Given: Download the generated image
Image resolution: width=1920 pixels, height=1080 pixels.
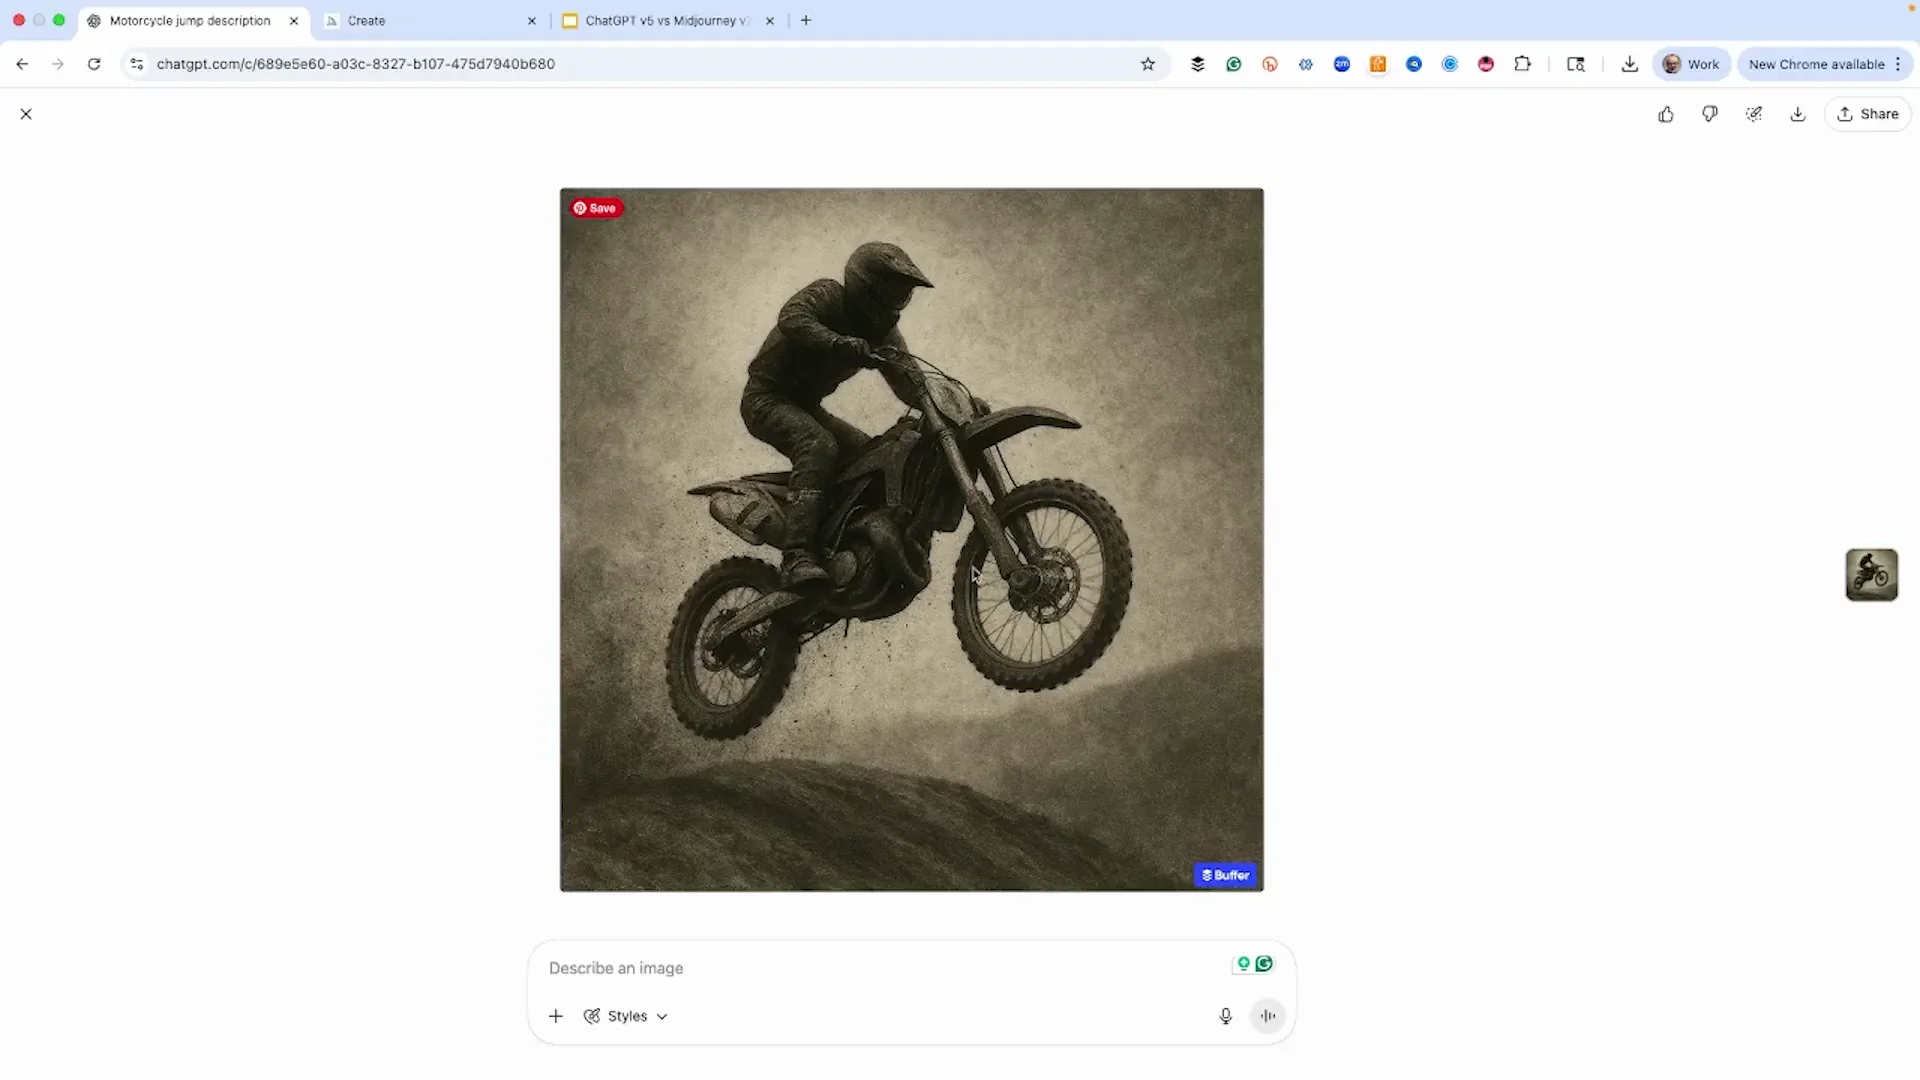Looking at the screenshot, I should pyautogui.click(x=1797, y=113).
